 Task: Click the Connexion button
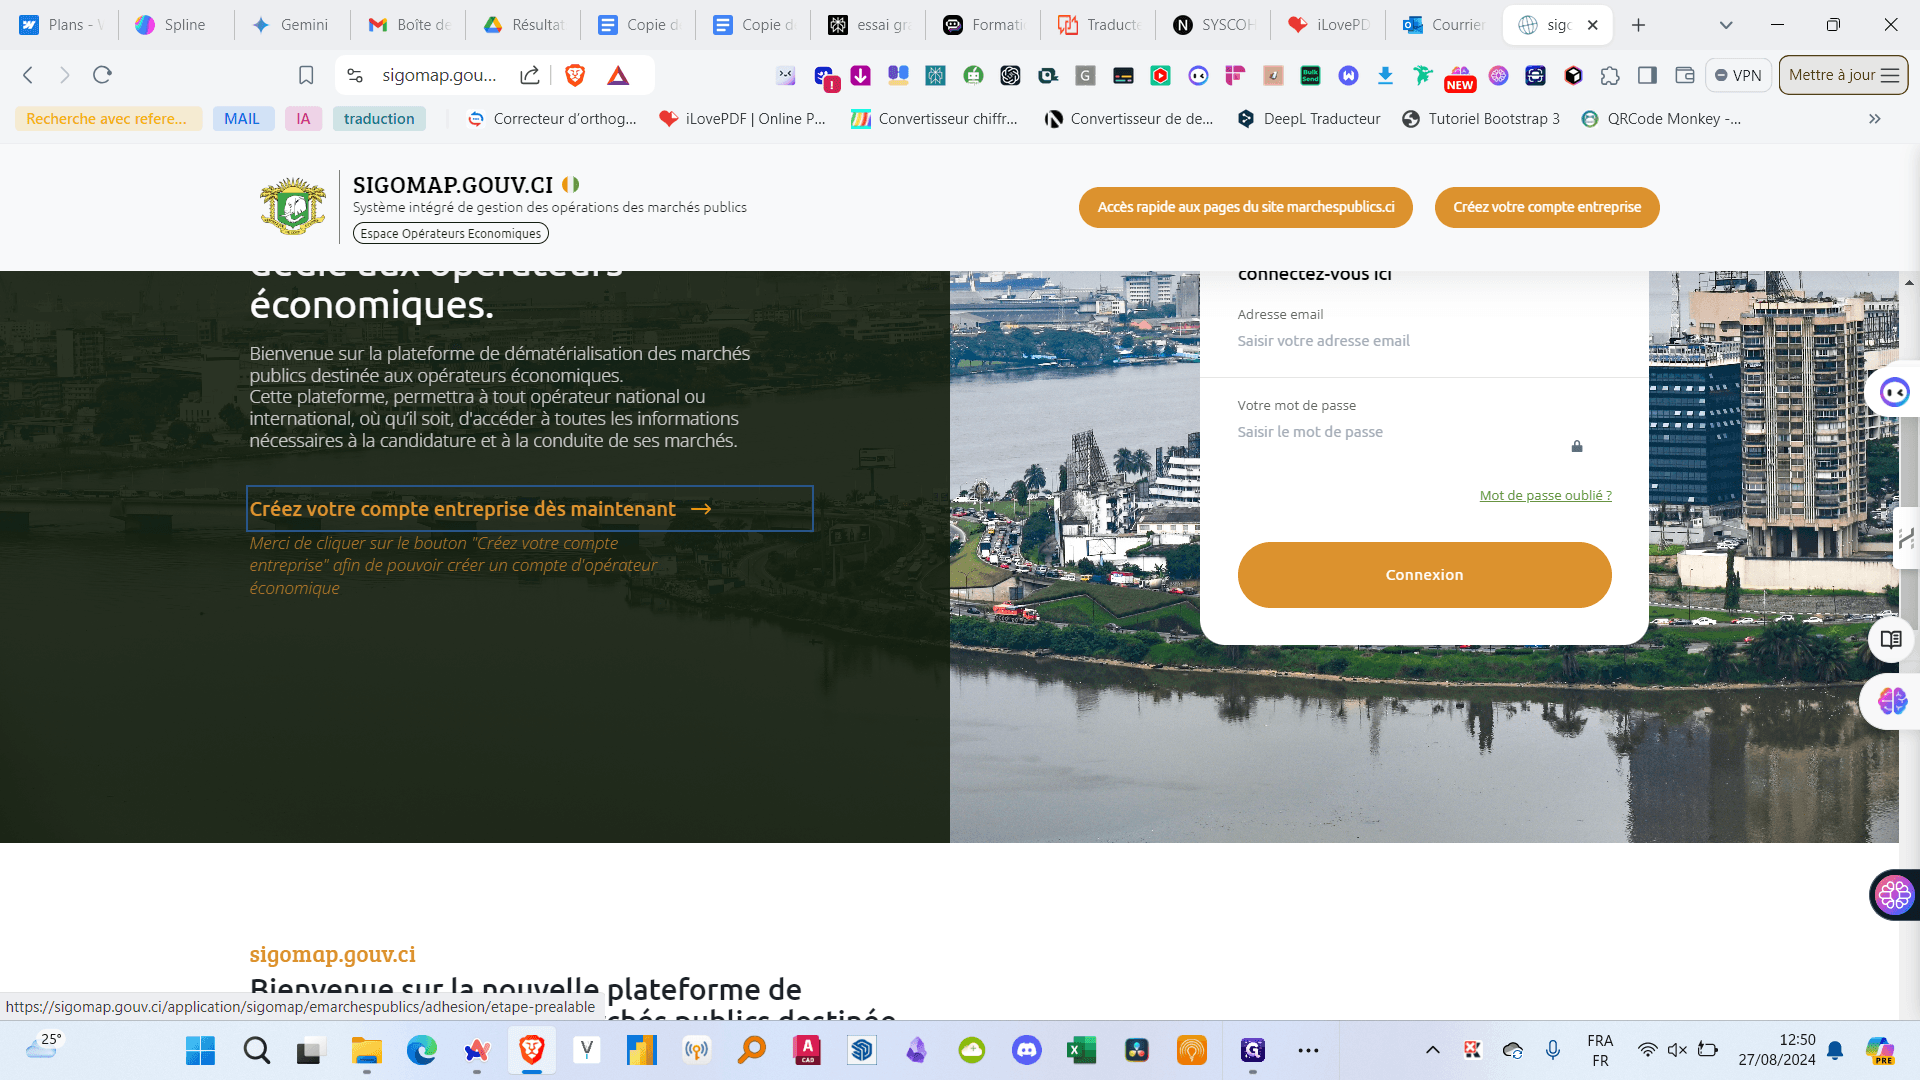tap(1424, 575)
